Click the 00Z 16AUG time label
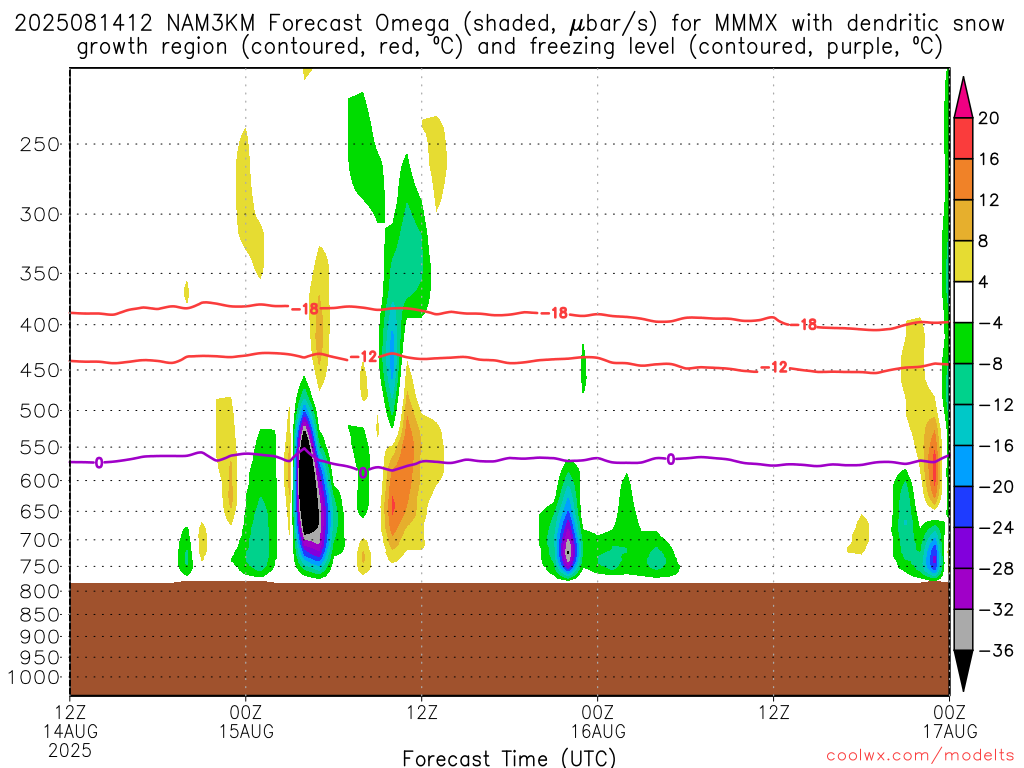Image resolution: width=1024 pixels, height=768 pixels. coord(598,722)
